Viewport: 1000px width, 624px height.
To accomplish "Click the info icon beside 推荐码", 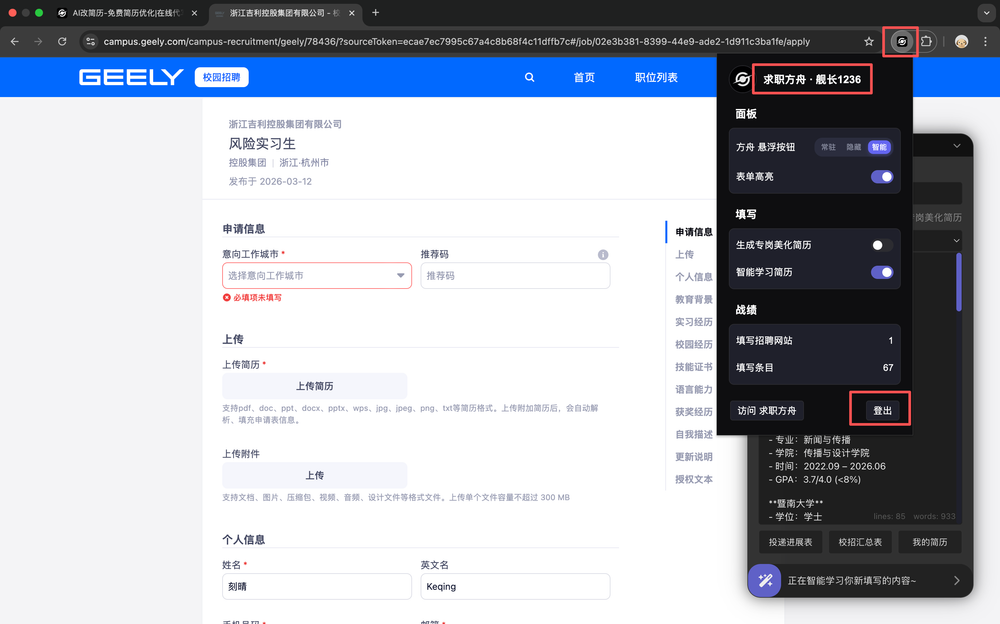I will pos(603,255).
